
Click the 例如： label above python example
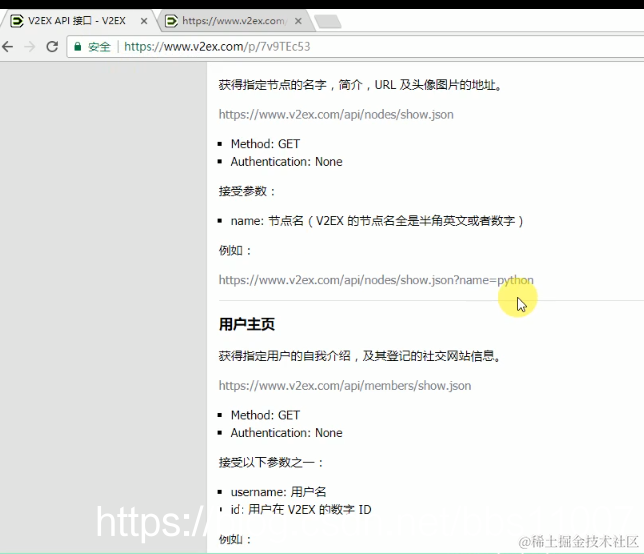pos(235,251)
